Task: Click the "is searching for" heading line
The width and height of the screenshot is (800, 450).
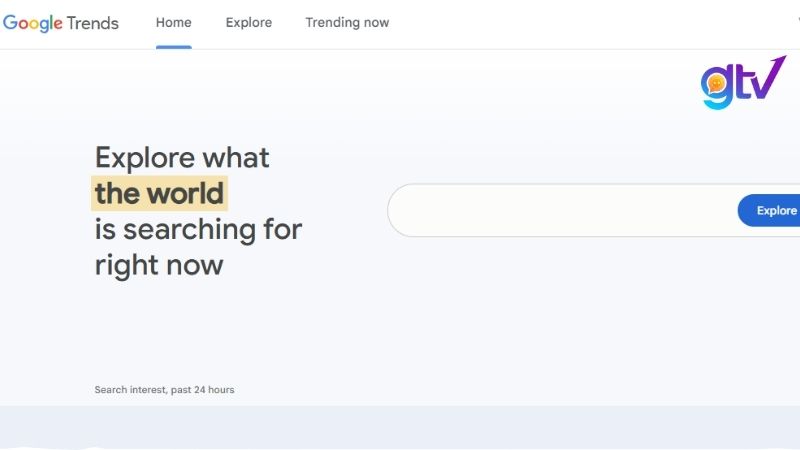Action: [198, 229]
